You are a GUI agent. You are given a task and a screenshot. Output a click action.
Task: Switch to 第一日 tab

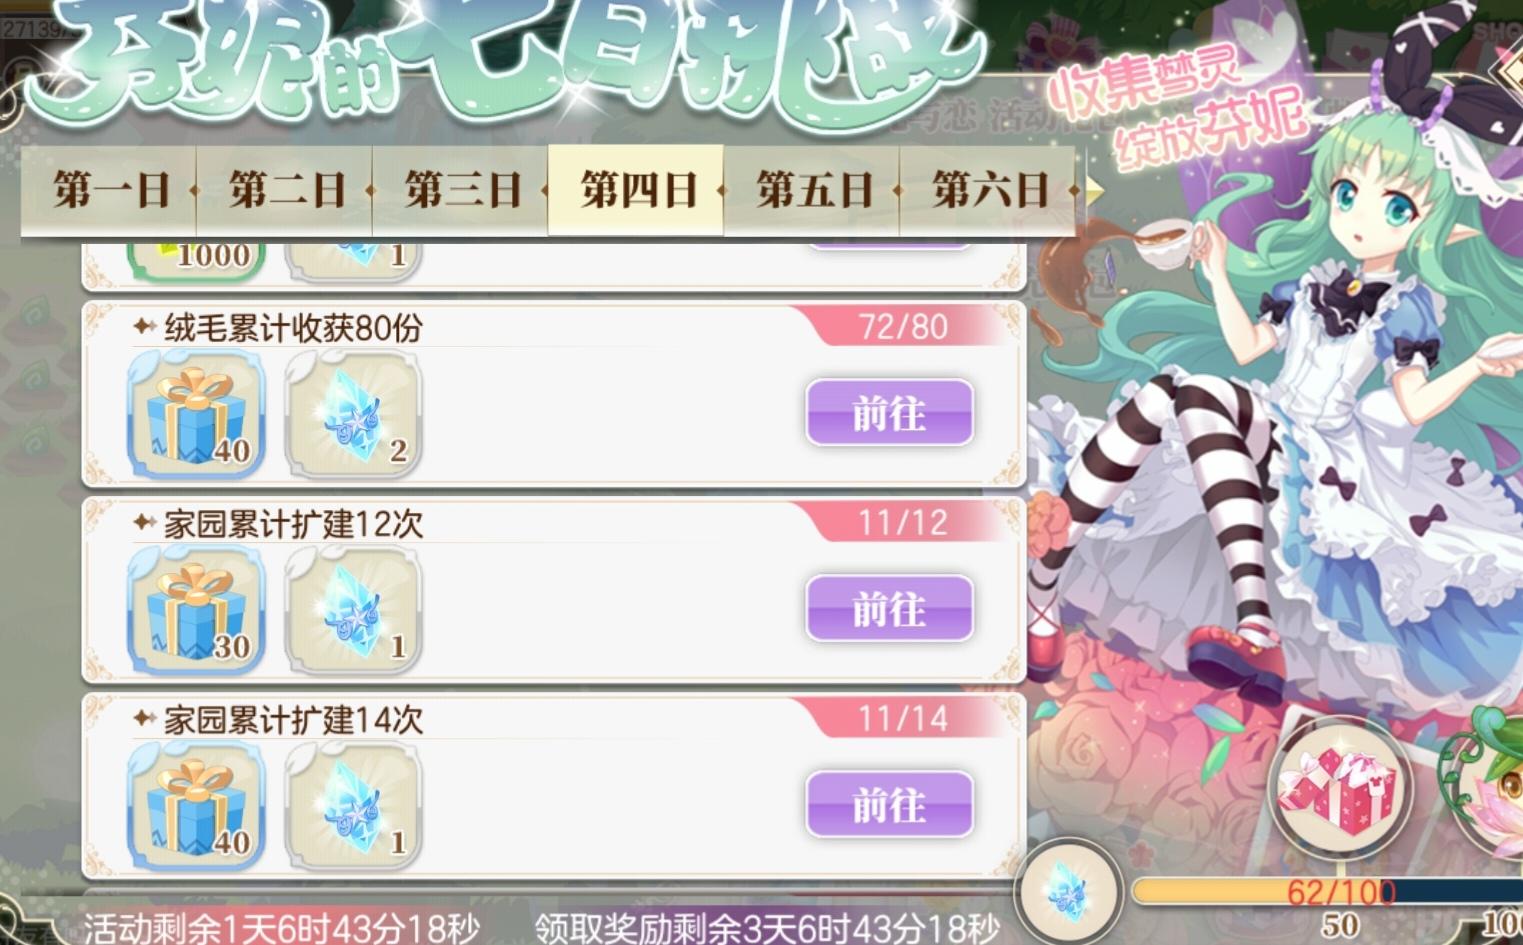(110, 190)
